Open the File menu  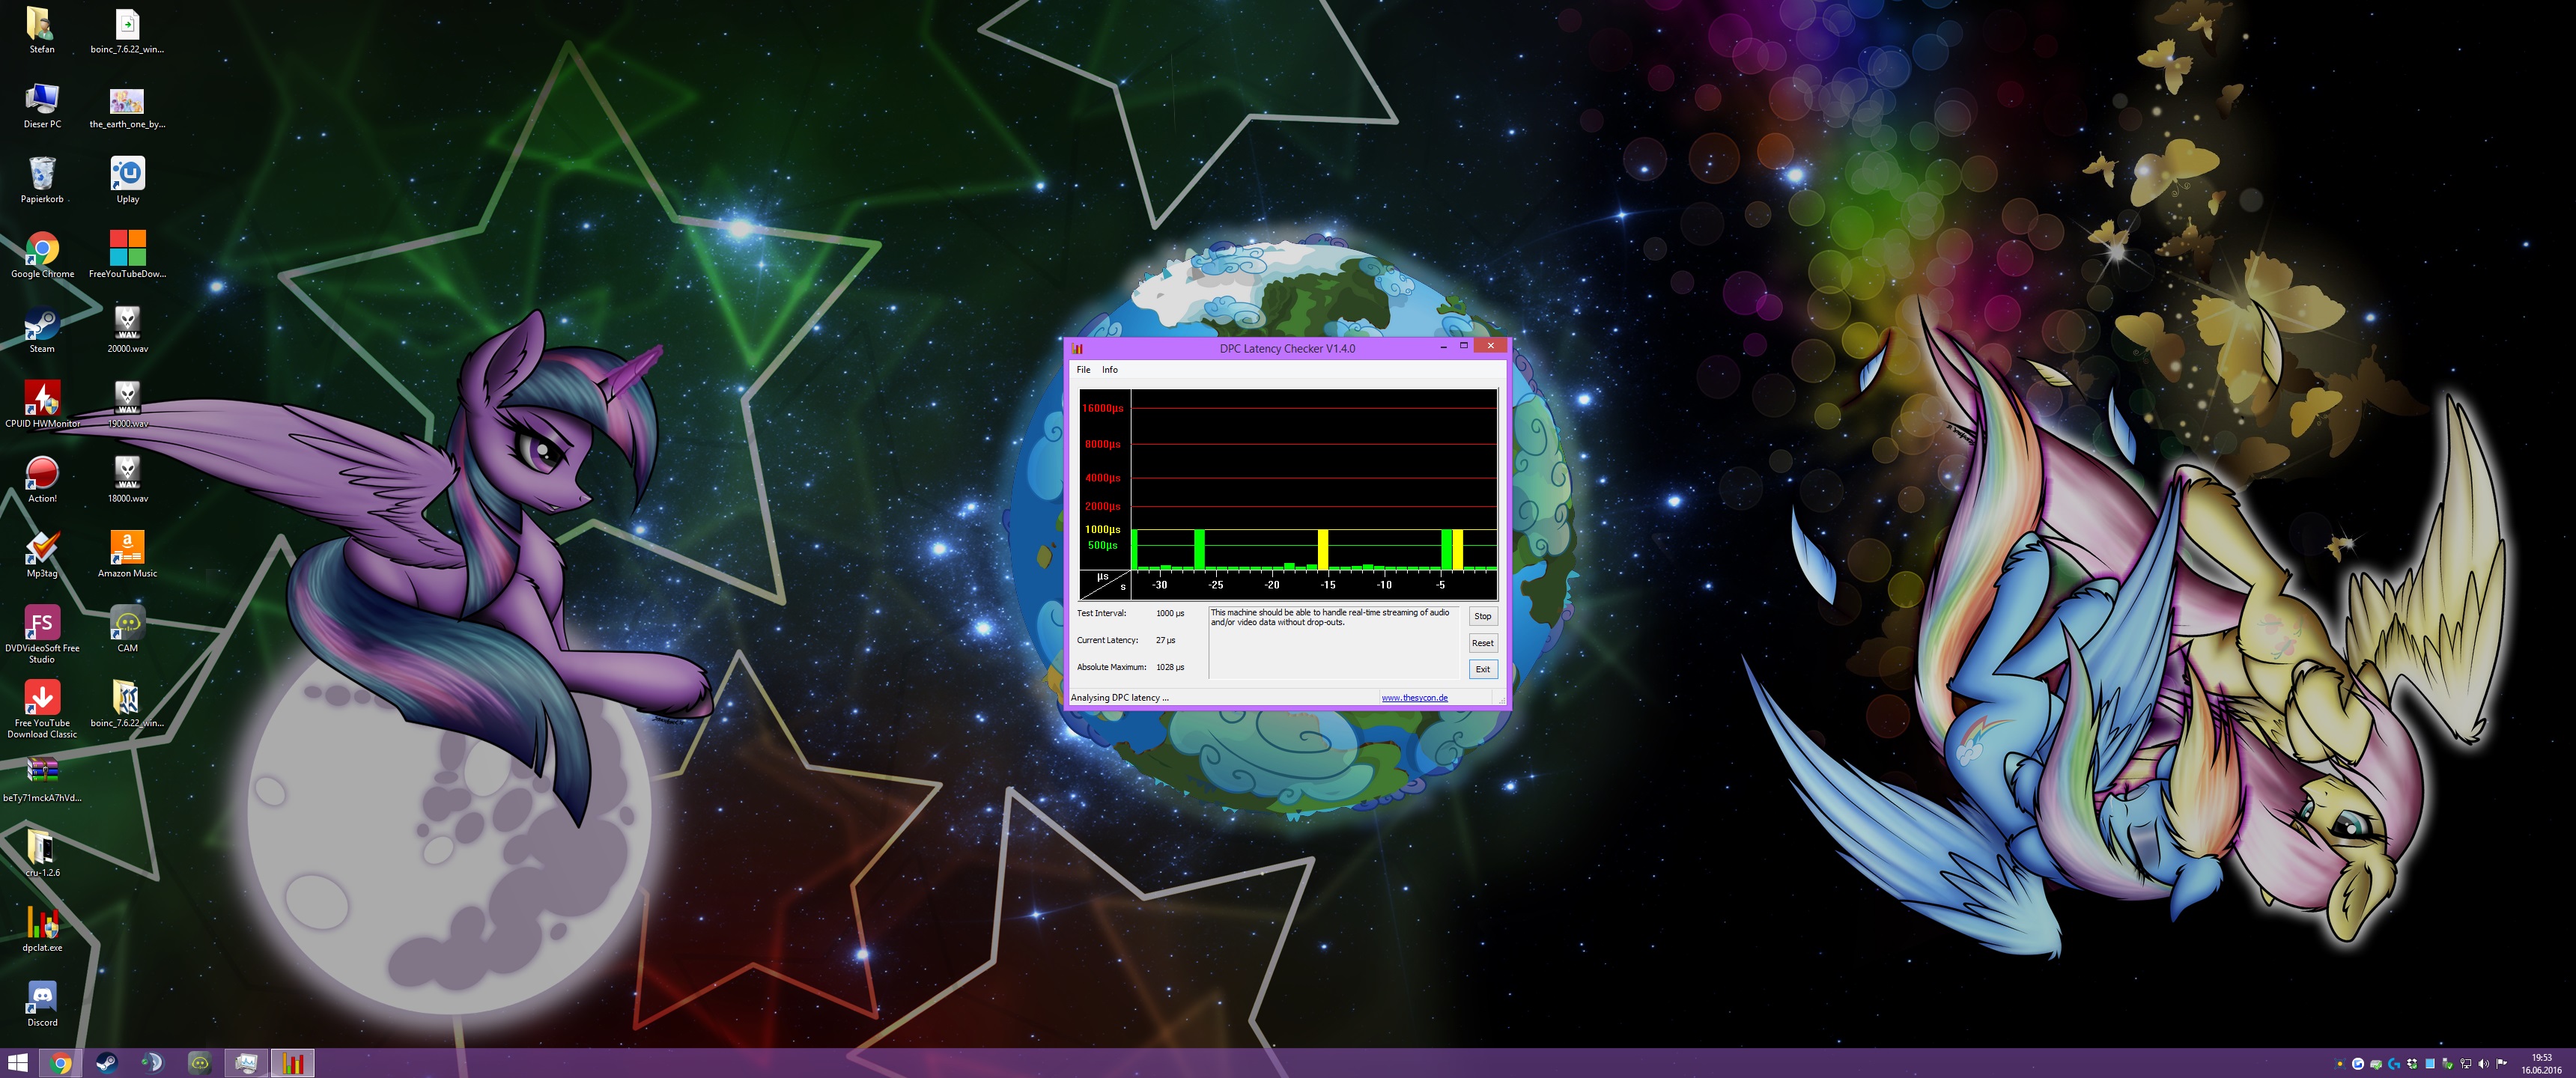(1083, 370)
